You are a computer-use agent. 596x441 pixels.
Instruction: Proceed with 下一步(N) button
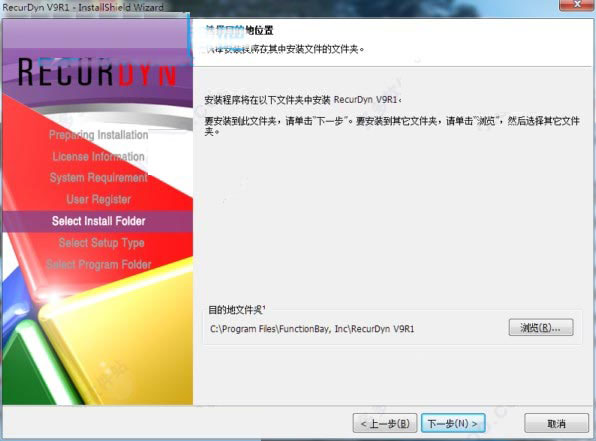tap(453, 423)
